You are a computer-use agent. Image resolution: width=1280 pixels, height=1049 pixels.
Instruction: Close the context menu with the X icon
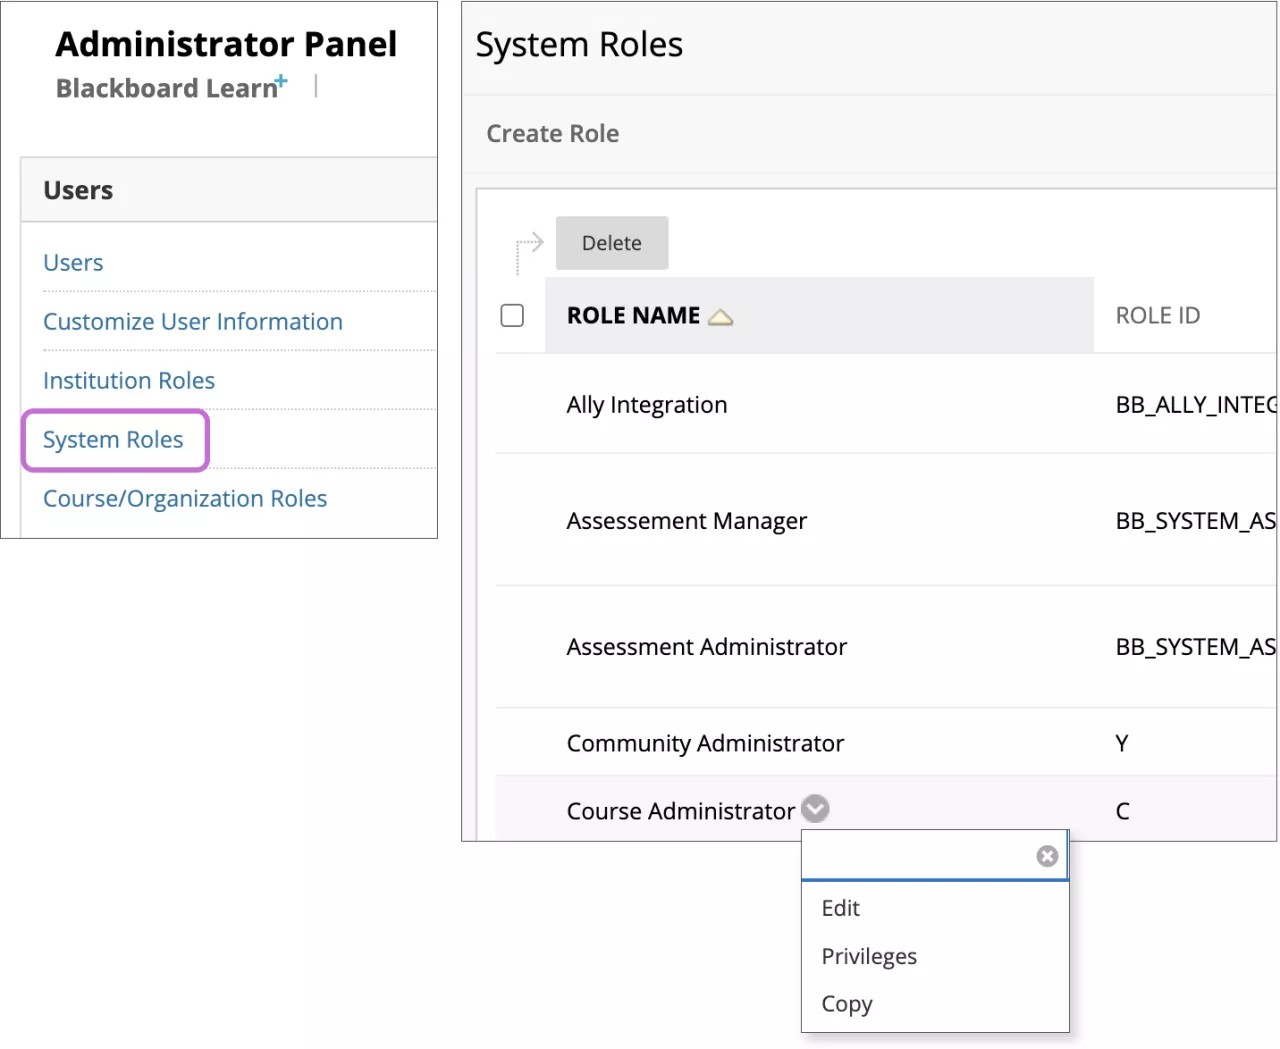tap(1046, 855)
